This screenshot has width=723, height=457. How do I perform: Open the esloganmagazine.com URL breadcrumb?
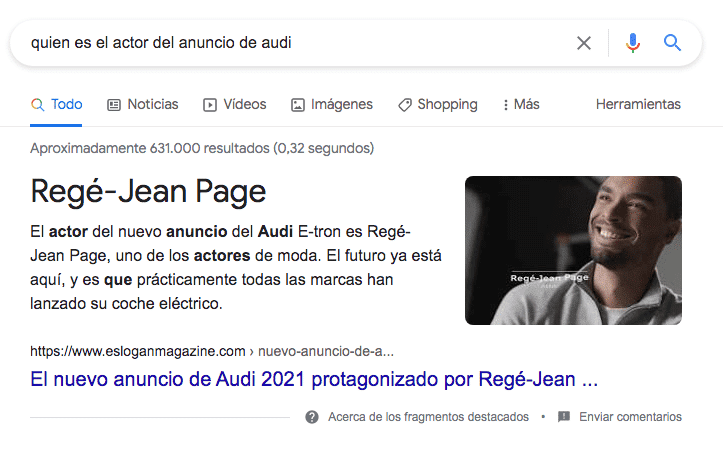pos(212,351)
